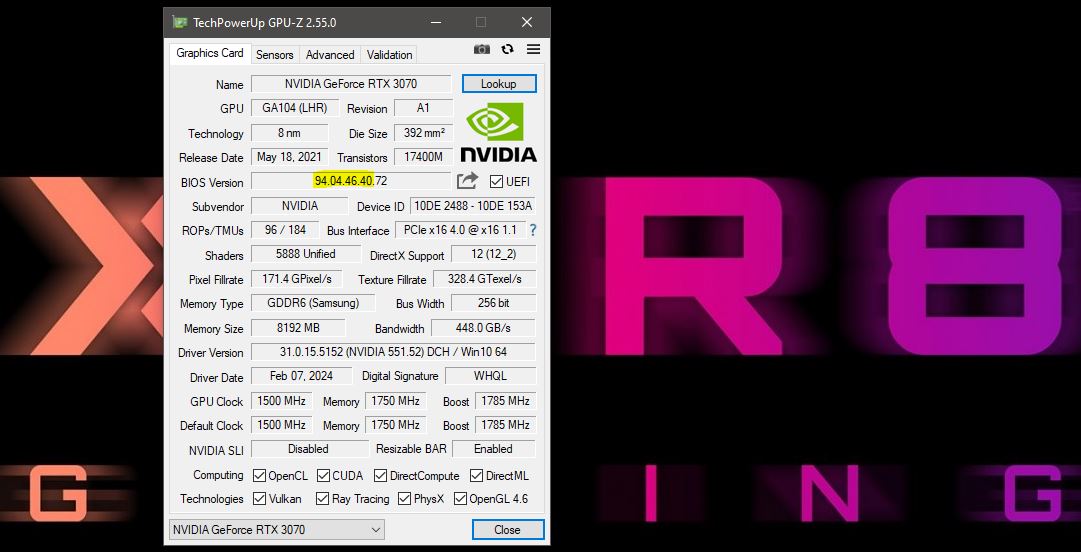Viewport: 1081px width, 552px height.
Task: Click the Memory Type value GDDR6 (Samsung)
Action: [313, 303]
